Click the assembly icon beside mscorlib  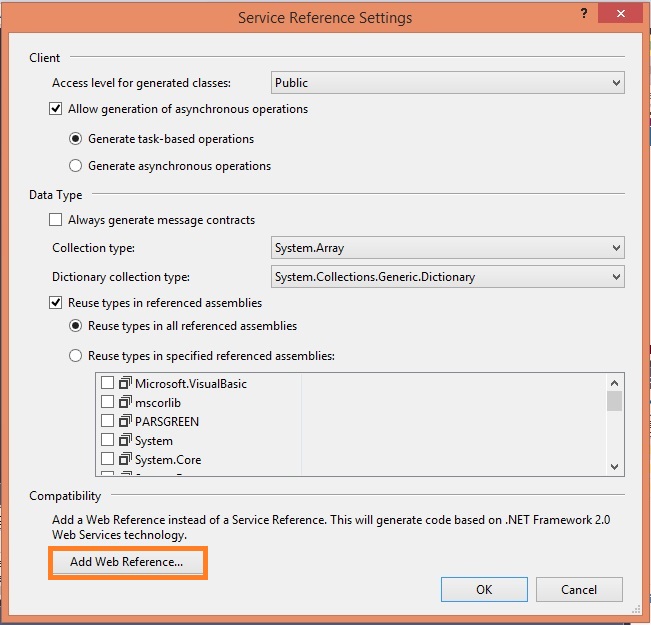pos(125,402)
